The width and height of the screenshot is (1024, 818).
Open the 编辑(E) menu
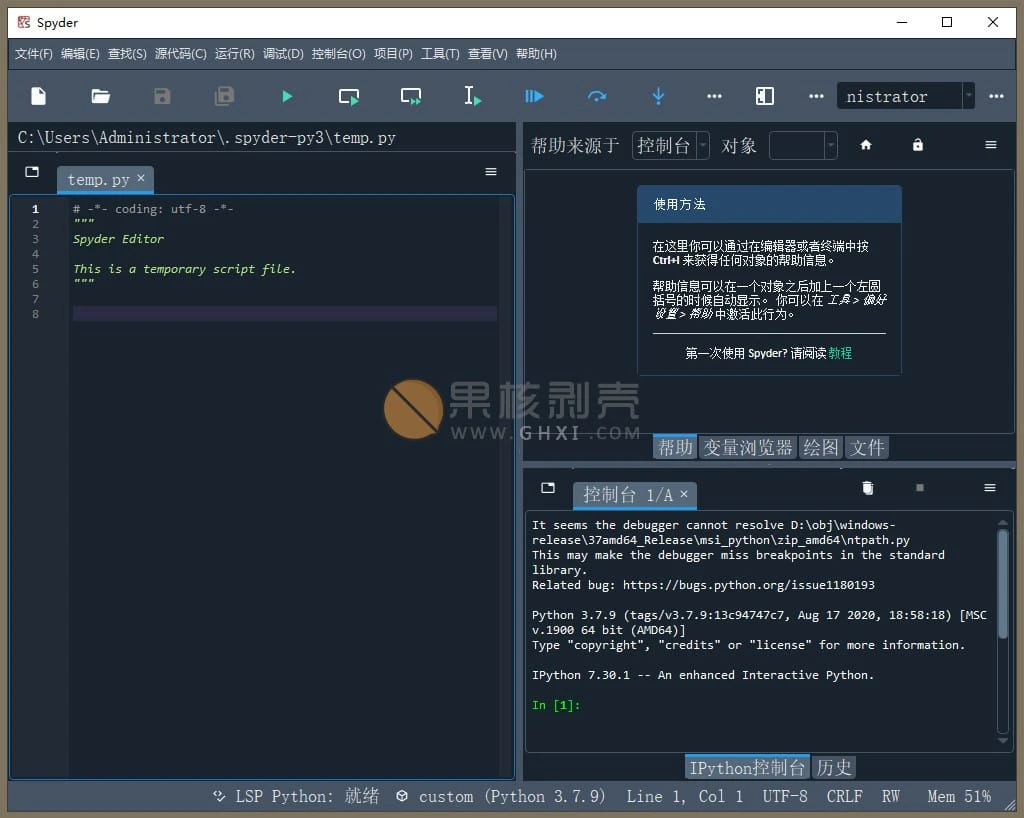(80, 54)
